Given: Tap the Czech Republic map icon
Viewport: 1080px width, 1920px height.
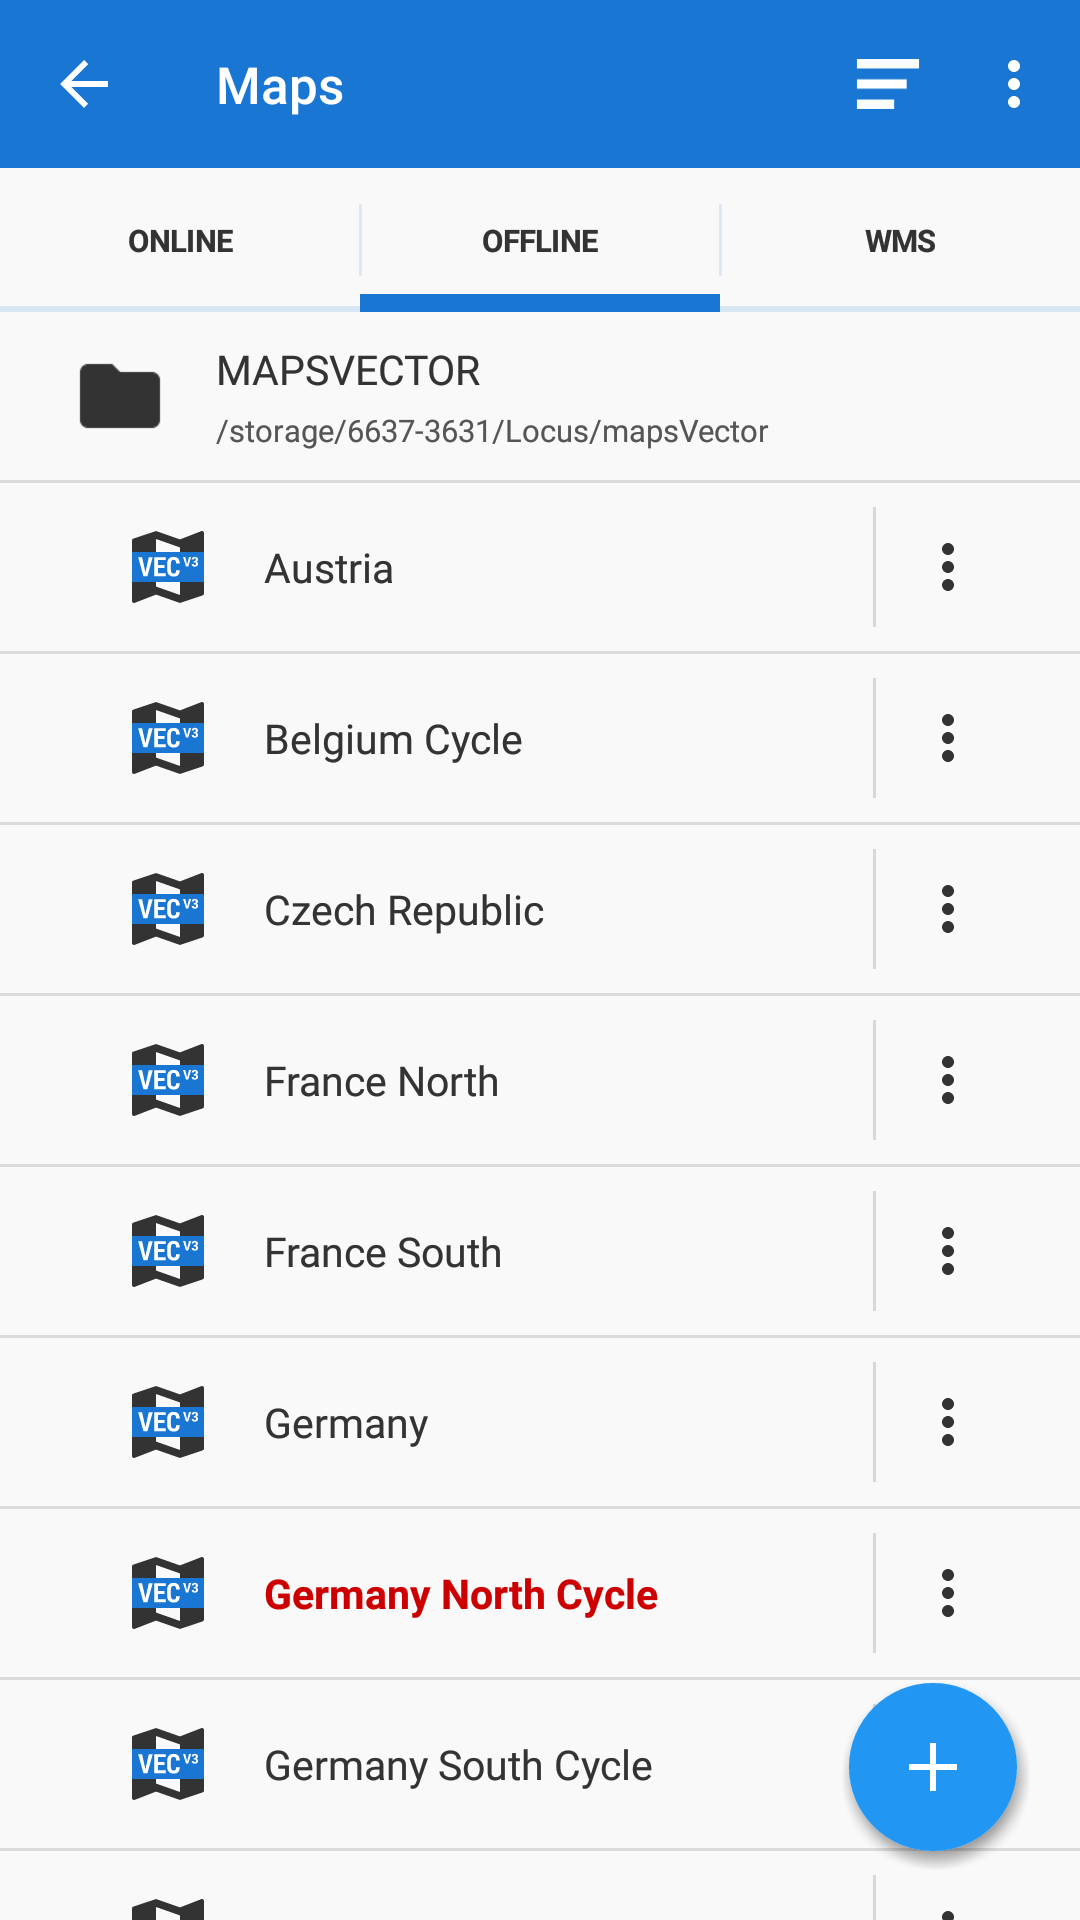Looking at the screenshot, I should (x=168, y=909).
